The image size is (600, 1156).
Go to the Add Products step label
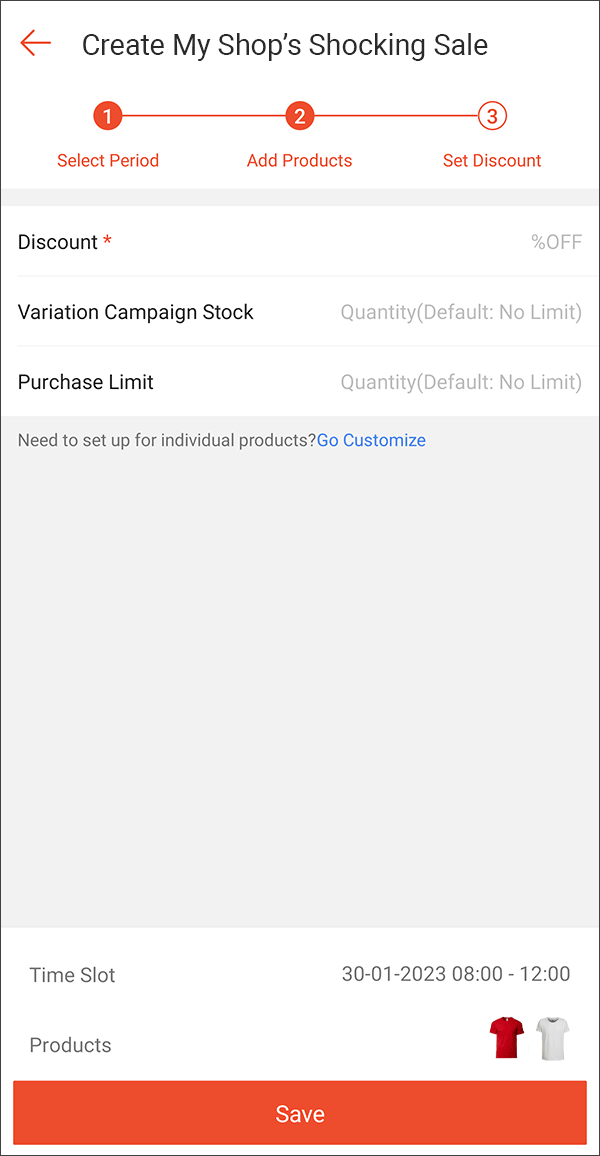coord(299,160)
